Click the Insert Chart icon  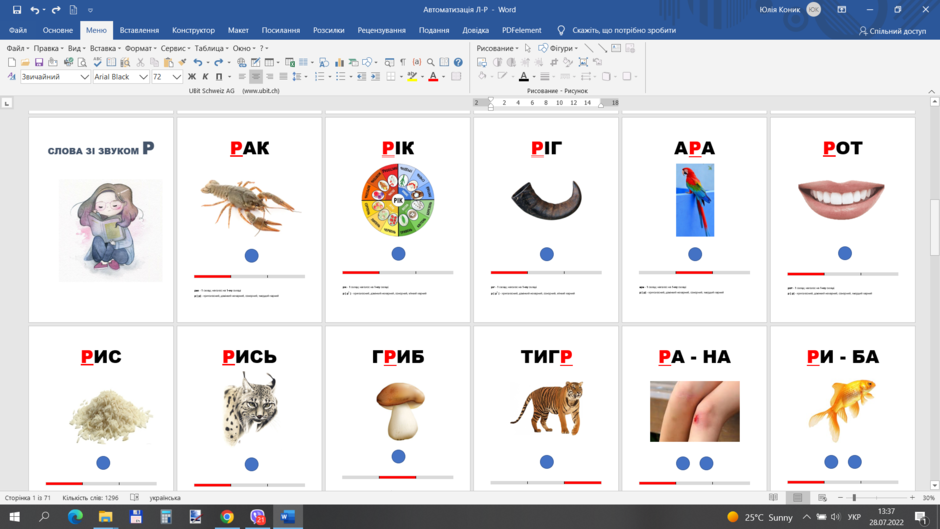point(339,62)
